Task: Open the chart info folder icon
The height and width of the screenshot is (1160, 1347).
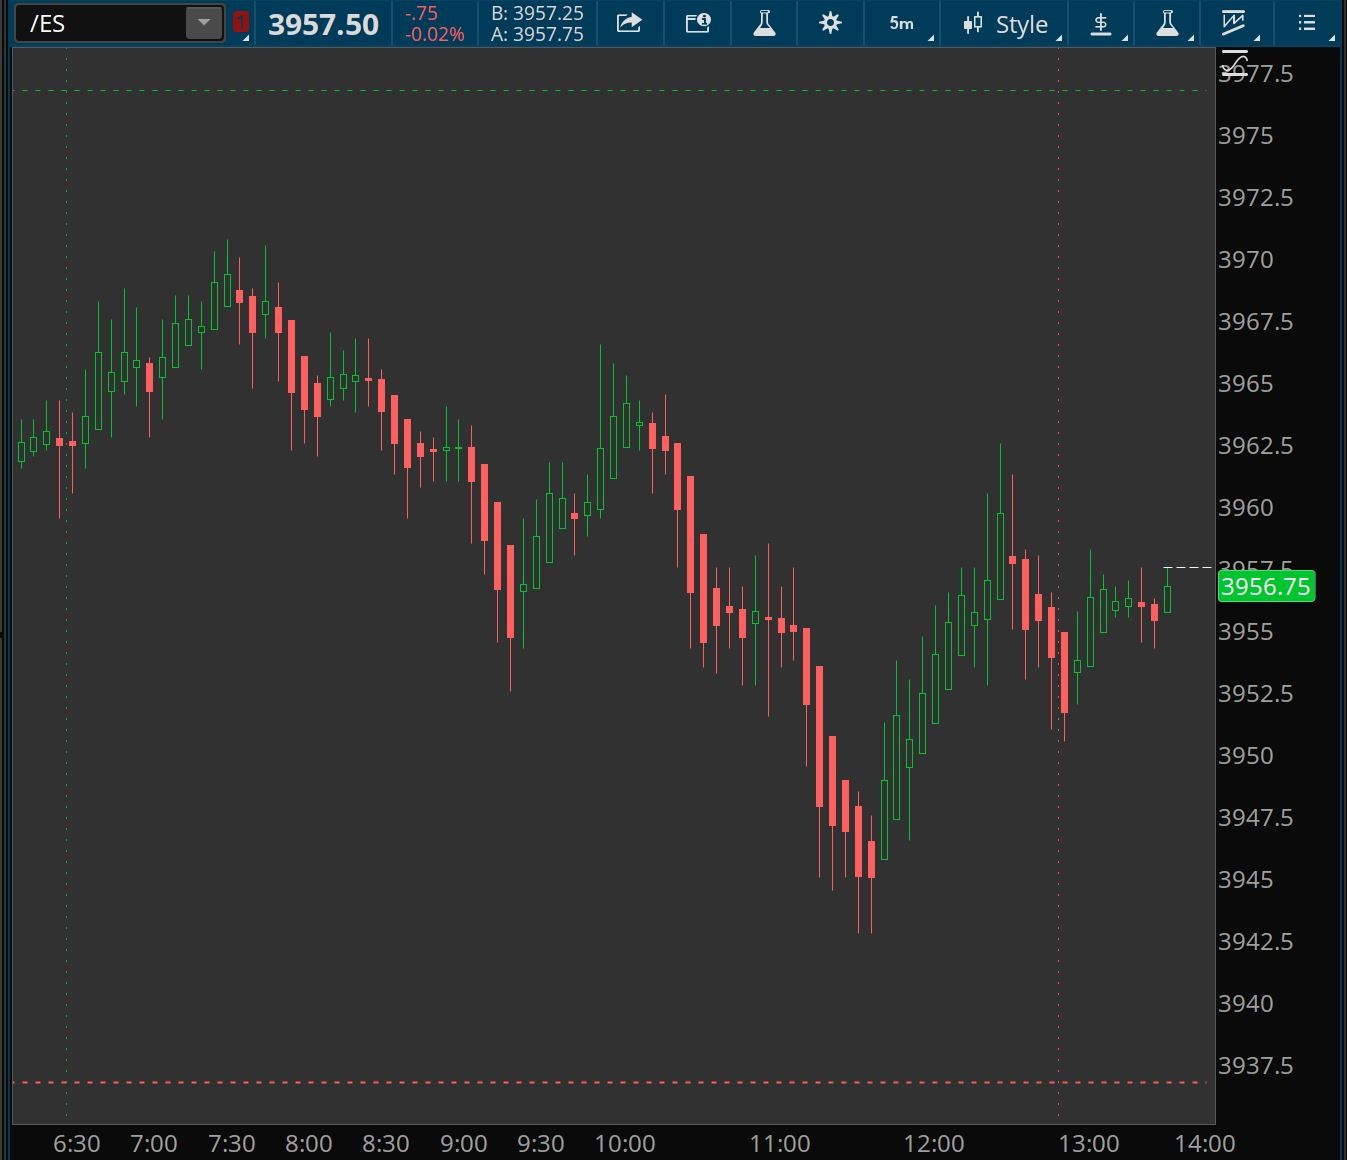Action: pyautogui.click(x=698, y=23)
